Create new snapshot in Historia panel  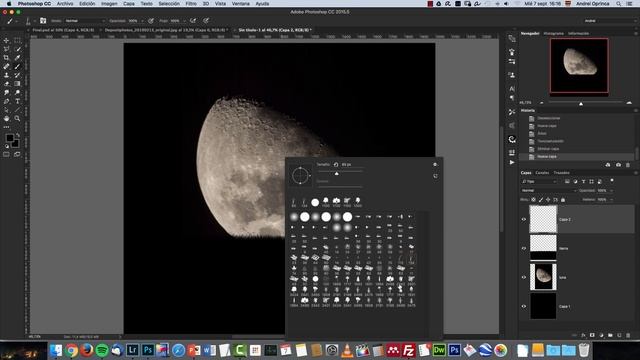618,165
